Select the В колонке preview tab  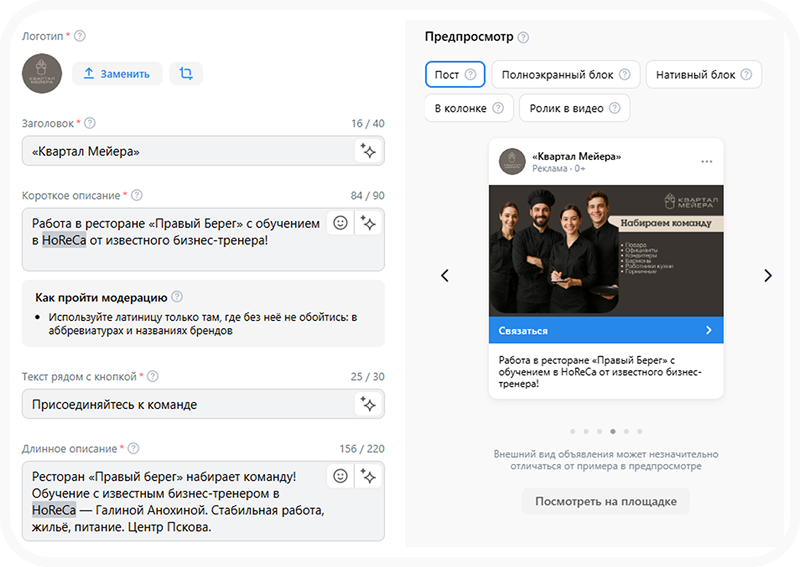click(469, 108)
